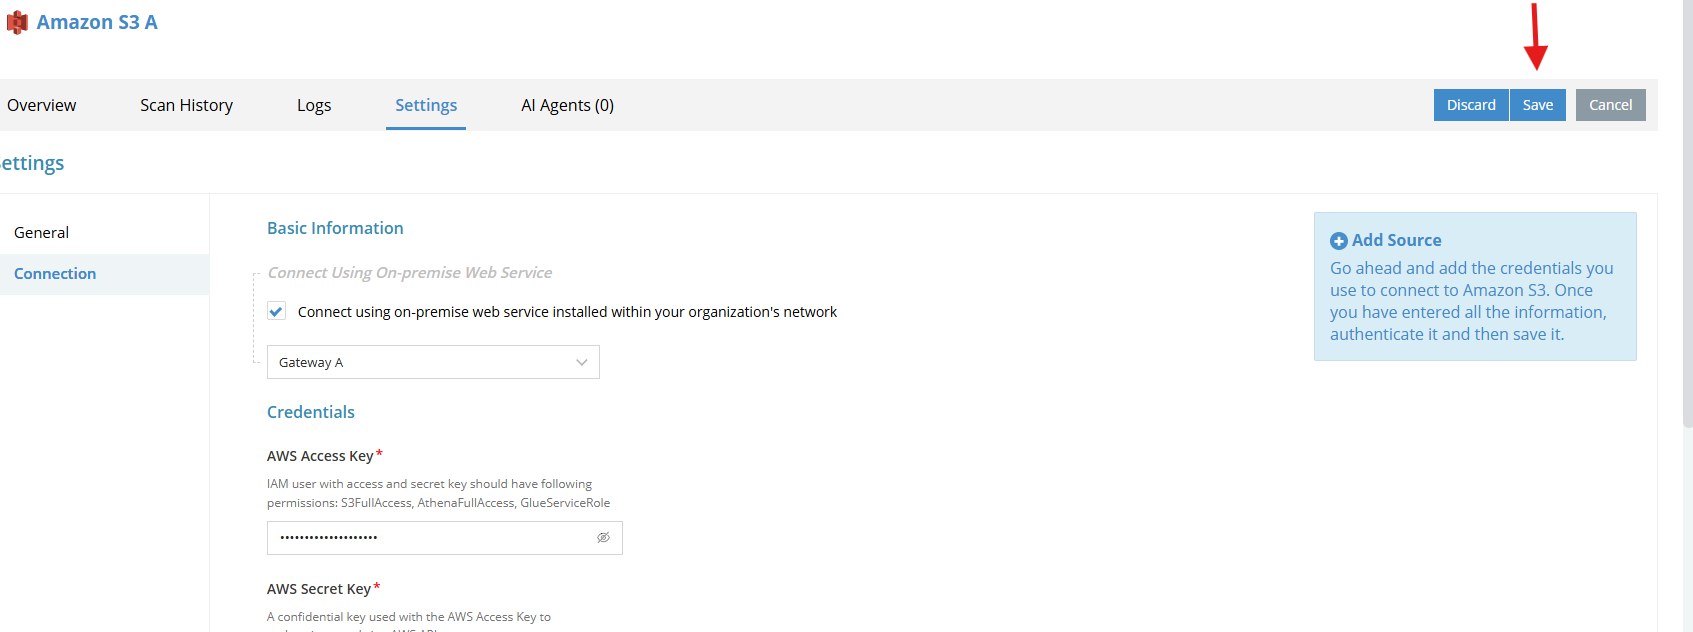Focus the AWS Access Key input field
1693x632 pixels.
pyautogui.click(x=444, y=538)
